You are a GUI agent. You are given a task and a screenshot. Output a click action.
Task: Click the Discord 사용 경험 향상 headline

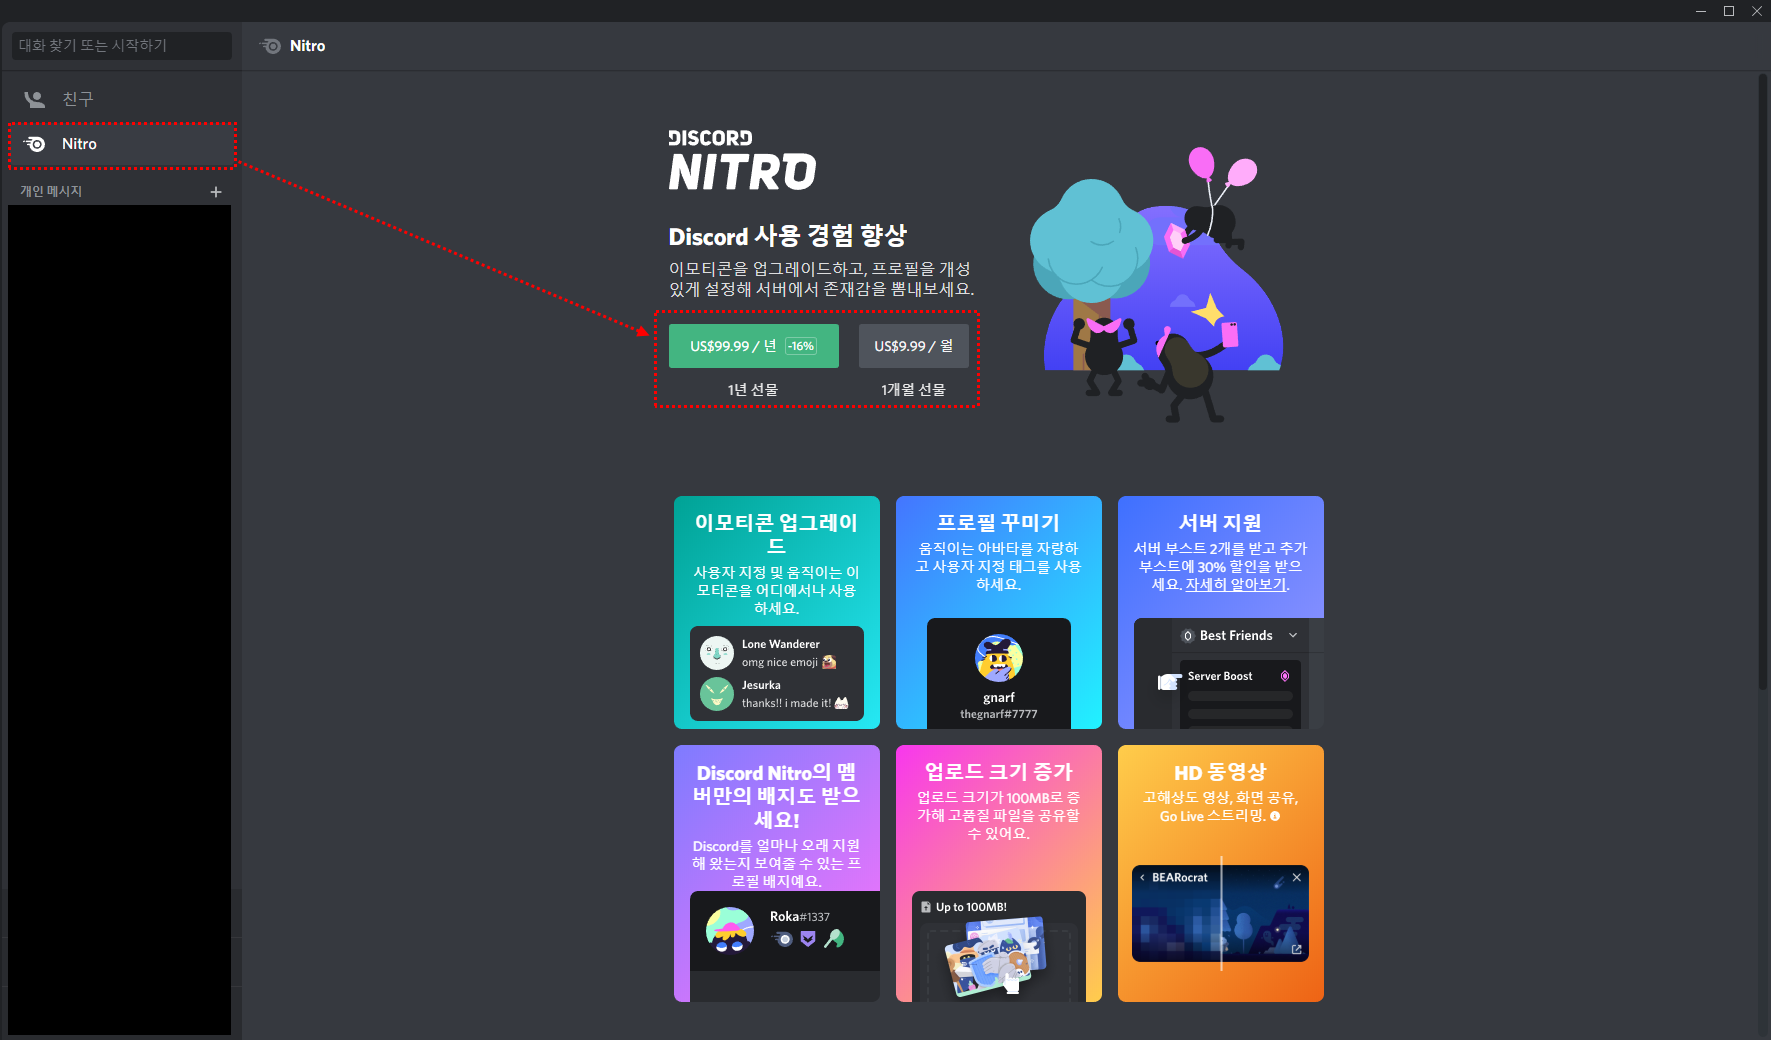788,236
